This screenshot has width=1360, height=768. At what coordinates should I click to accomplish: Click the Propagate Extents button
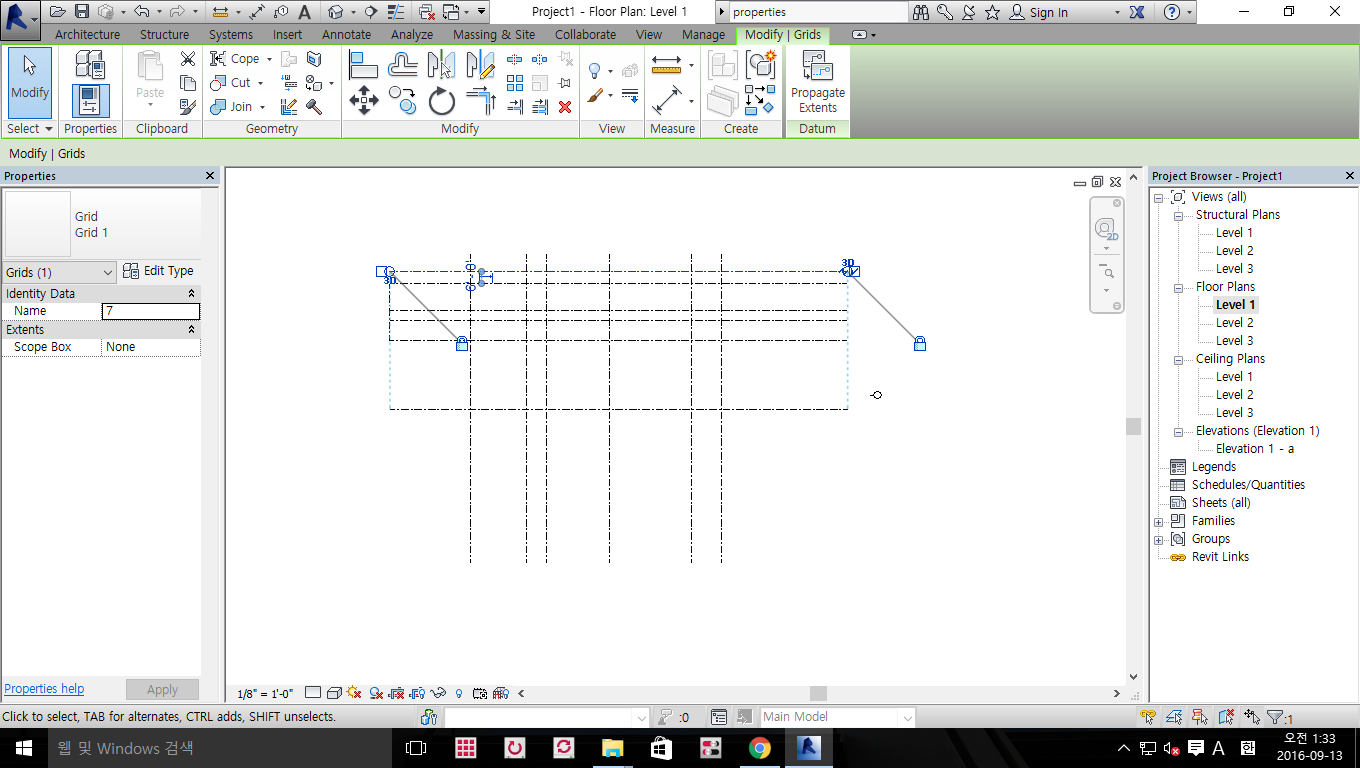pyautogui.click(x=818, y=83)
